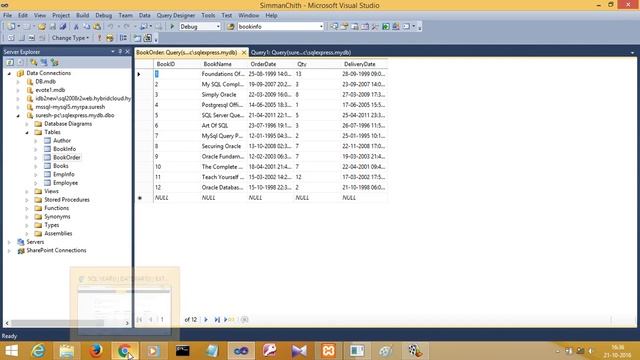Image resolution: width=640 pixels, height=360 pixels.
Task: Click the Open File toolbar icon
Action: coord(42,27)
